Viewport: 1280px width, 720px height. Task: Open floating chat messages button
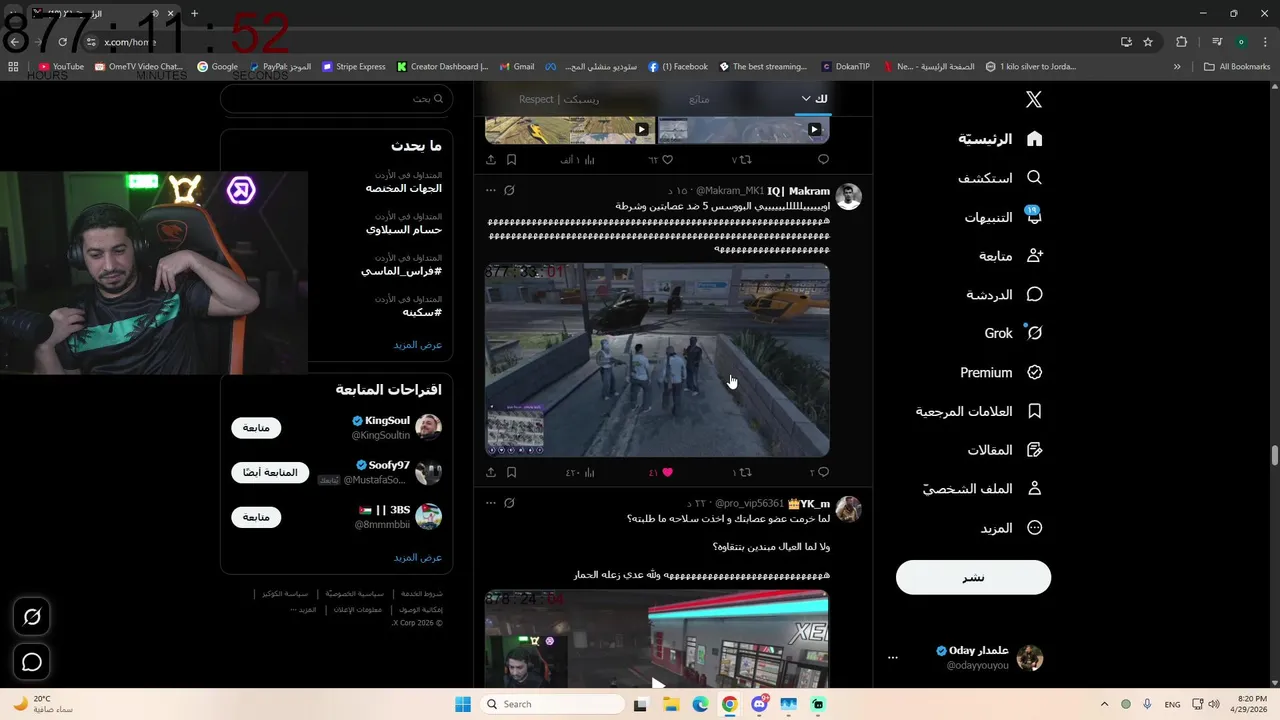coord(32,662)
